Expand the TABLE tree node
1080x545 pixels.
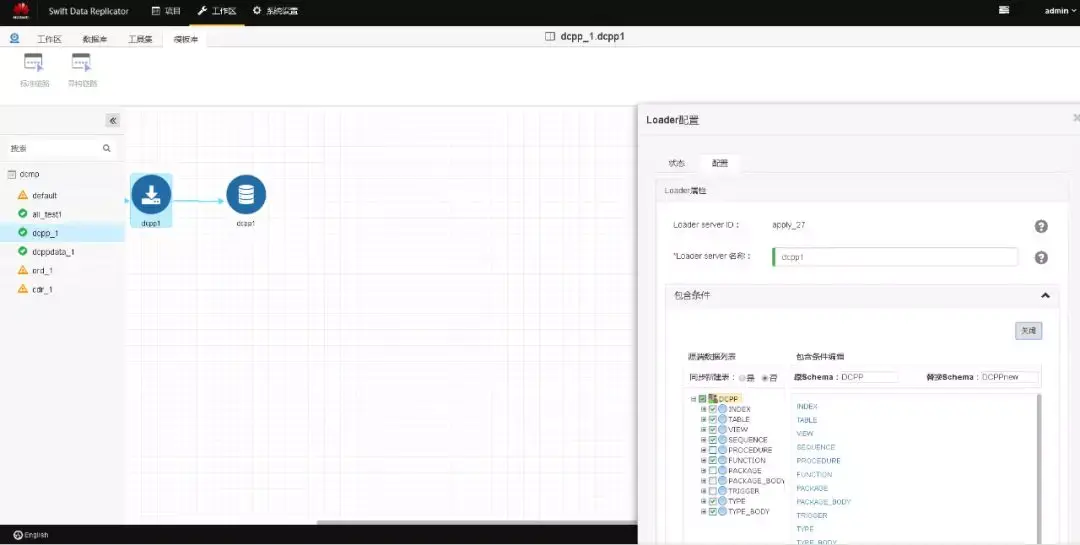pos(703,419)
